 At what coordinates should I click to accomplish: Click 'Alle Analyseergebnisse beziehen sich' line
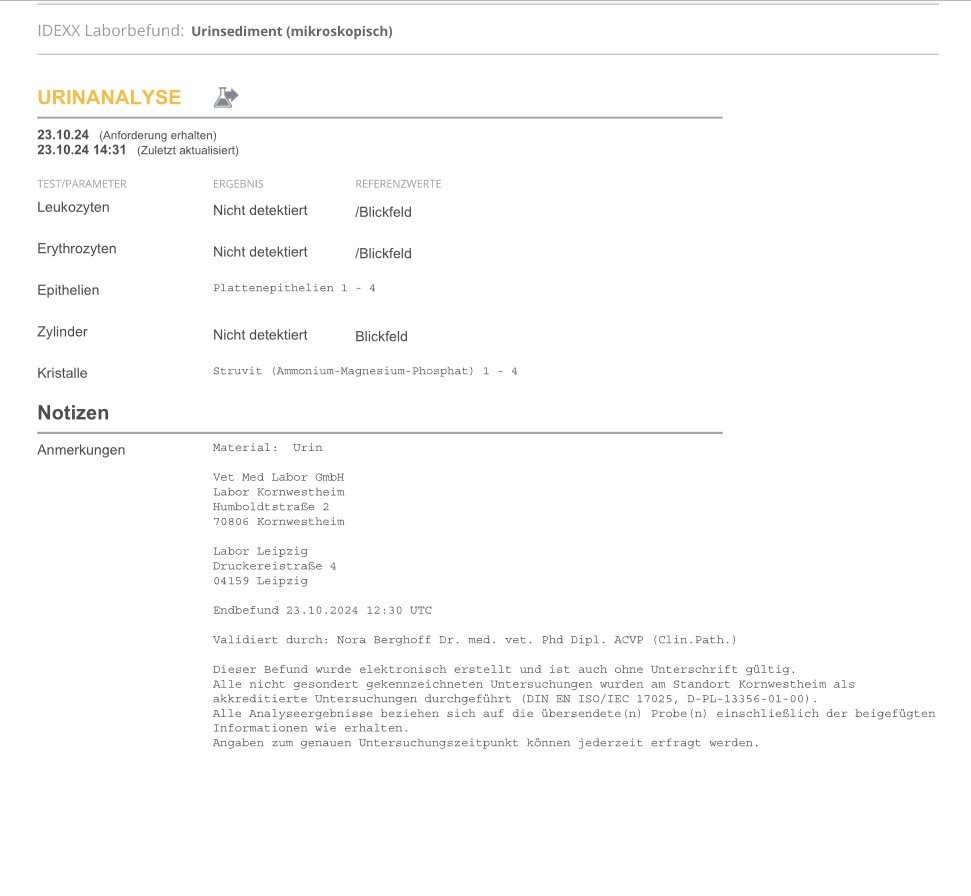[574, 714]
